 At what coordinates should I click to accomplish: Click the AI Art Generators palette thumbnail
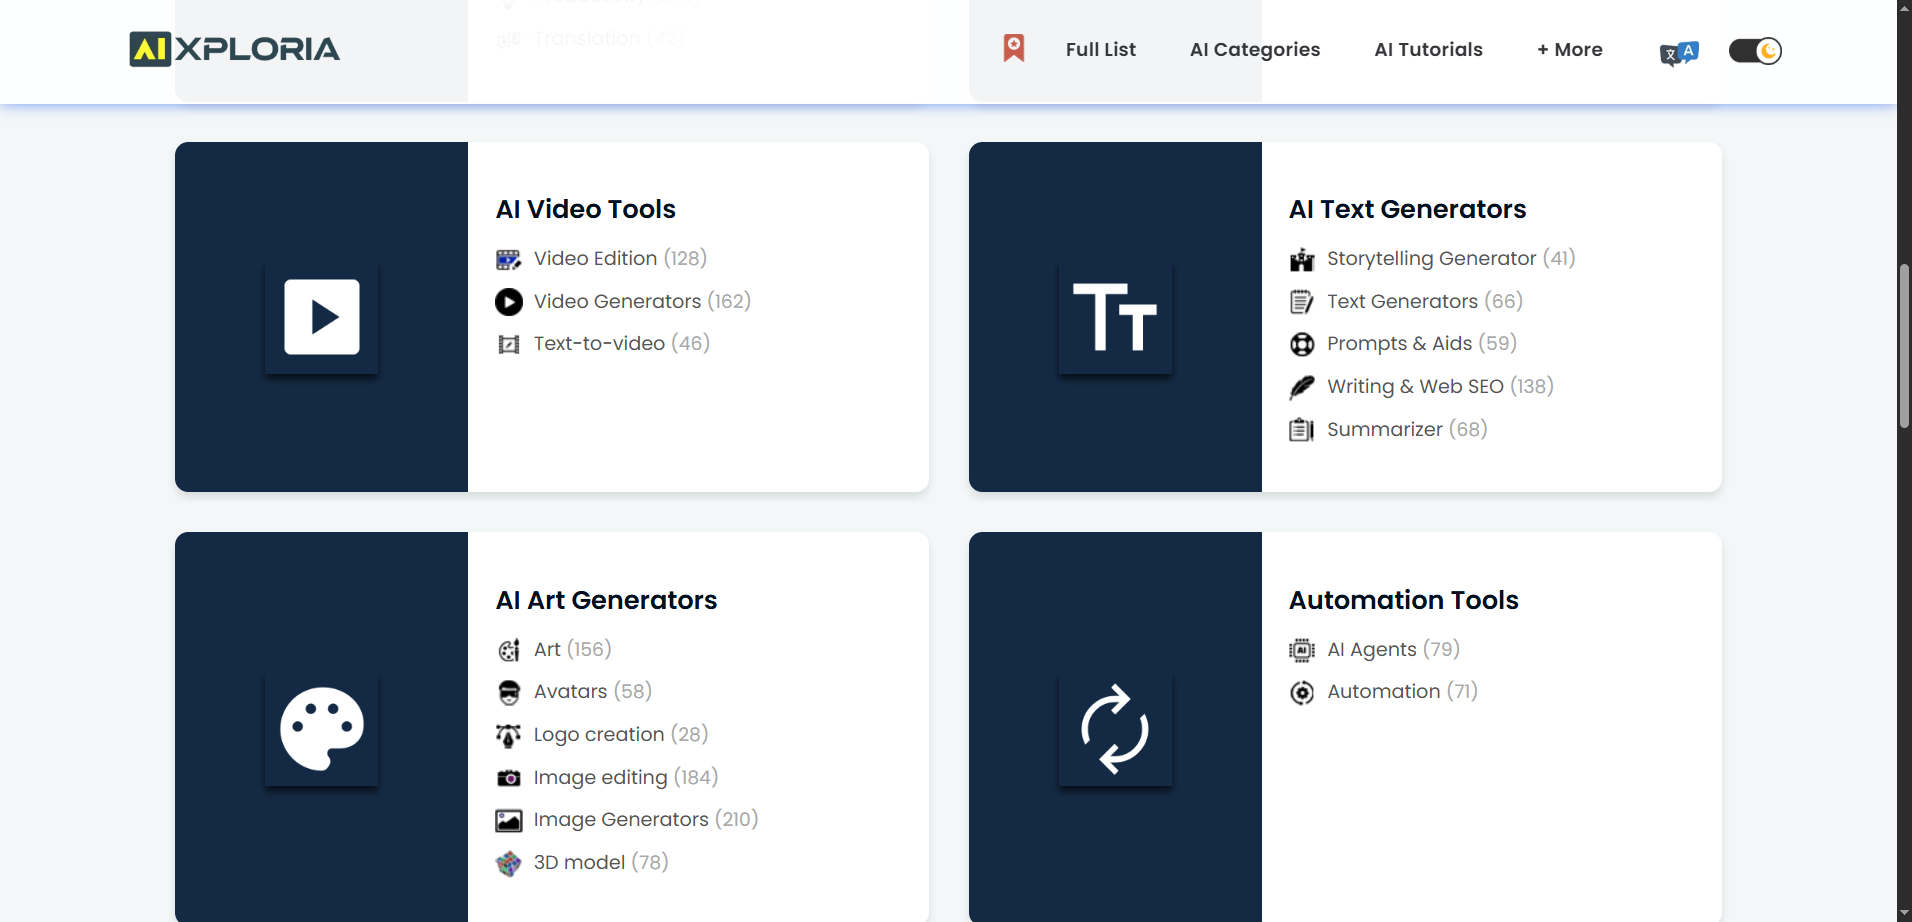point(322,728)
